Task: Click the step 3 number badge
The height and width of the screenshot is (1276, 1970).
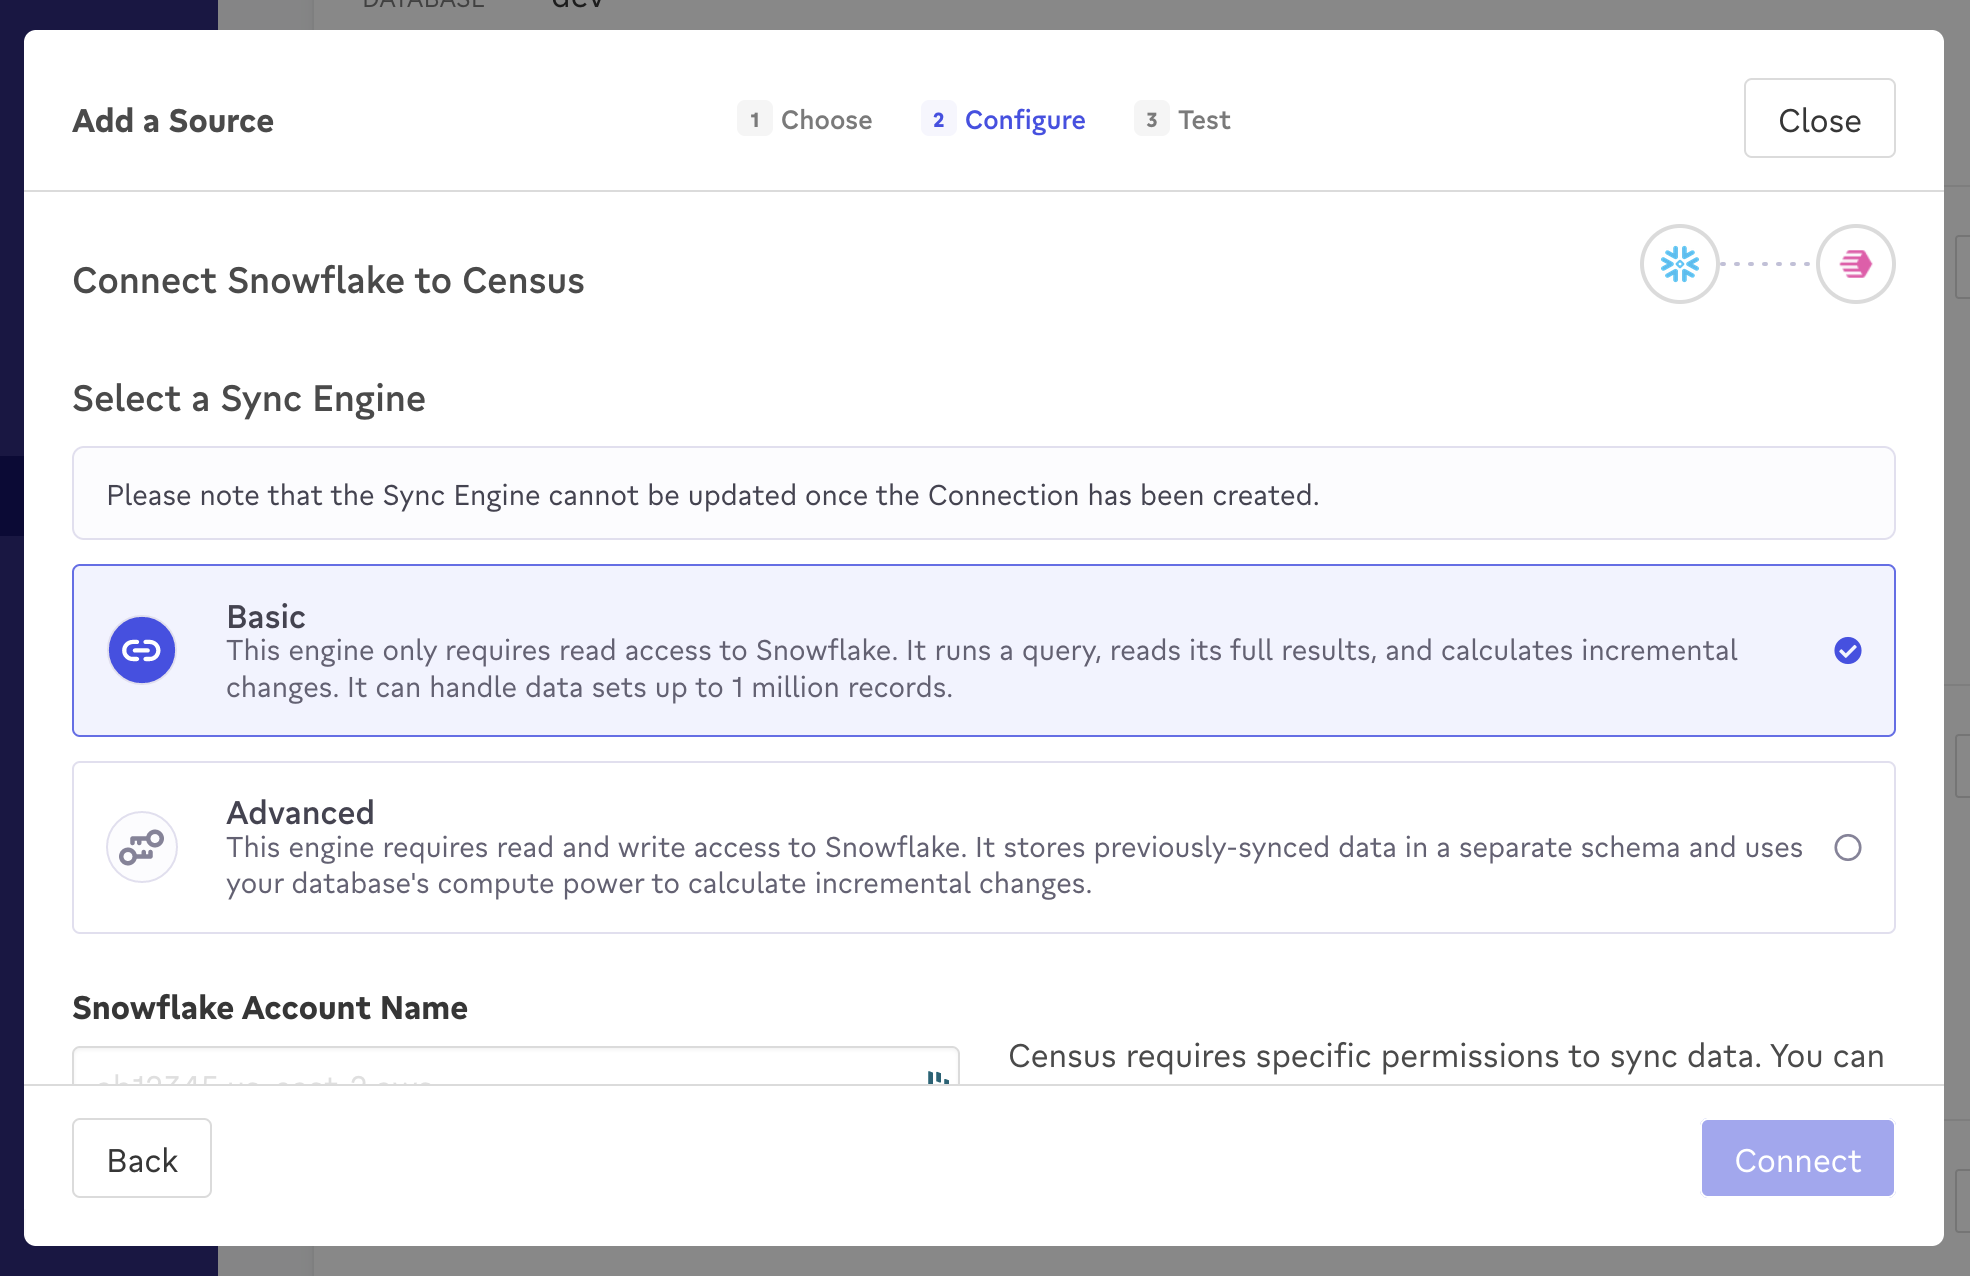Action: pos(1151,120)
